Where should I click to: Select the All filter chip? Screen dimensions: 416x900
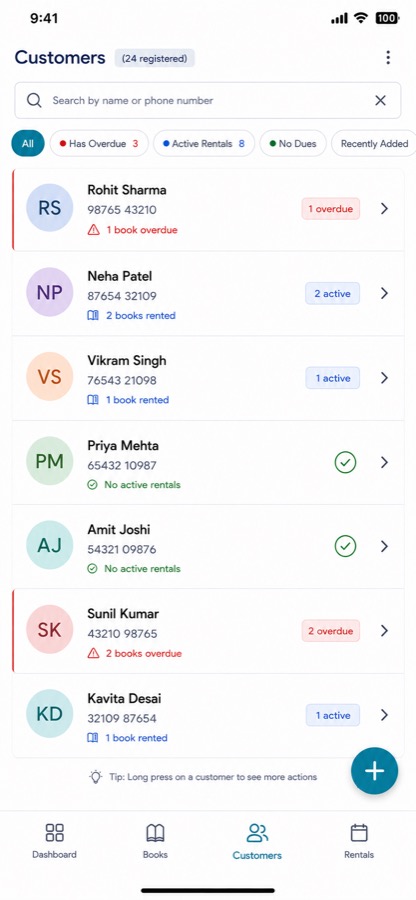pyautogui.click(x=28, y=143)
